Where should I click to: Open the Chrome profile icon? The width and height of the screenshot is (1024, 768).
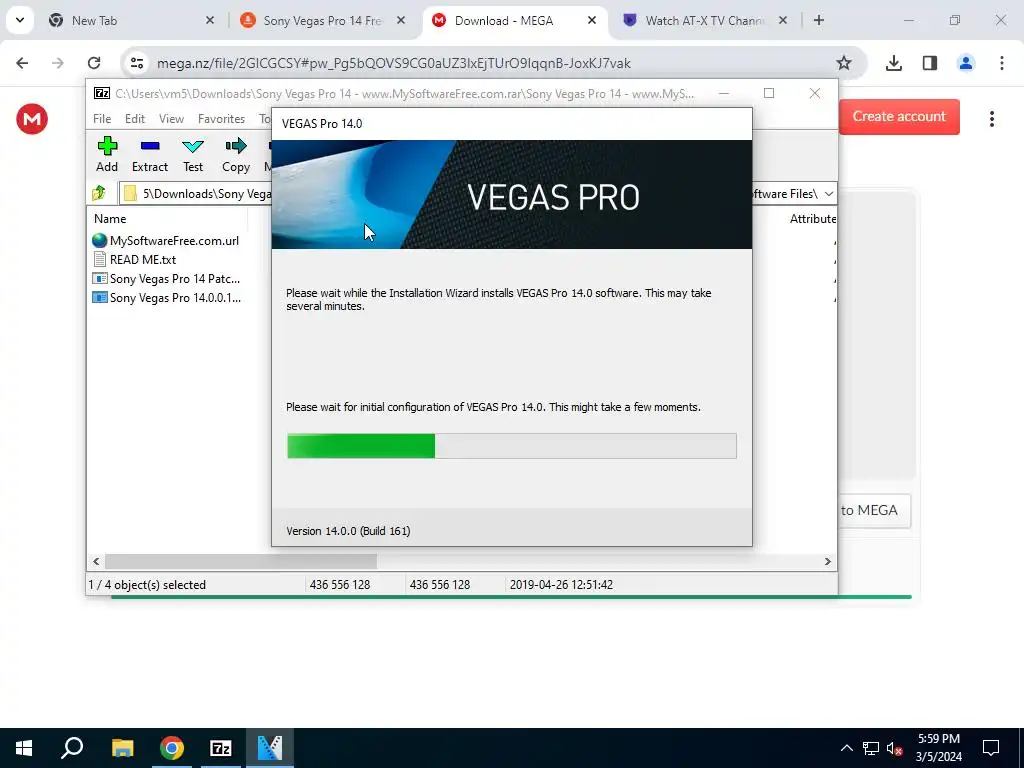point(965,63)
